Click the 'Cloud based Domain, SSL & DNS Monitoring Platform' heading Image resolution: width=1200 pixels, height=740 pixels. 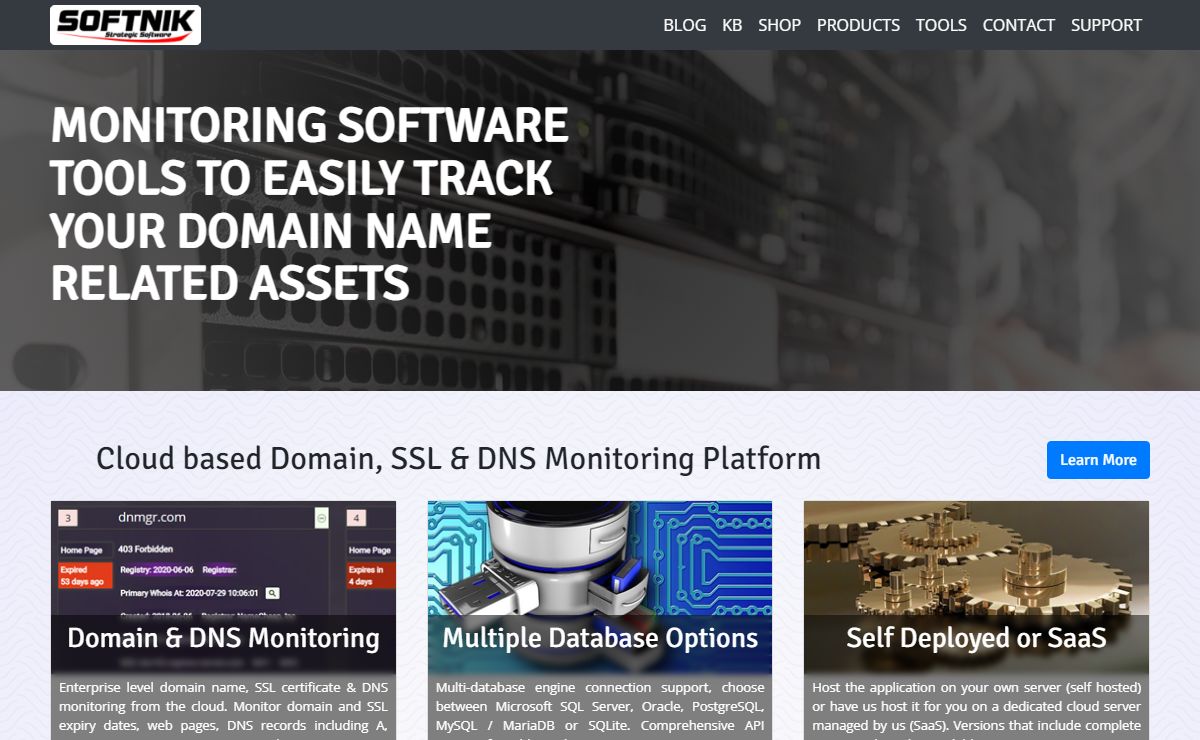pyautogui.click(x=458, y=459)
